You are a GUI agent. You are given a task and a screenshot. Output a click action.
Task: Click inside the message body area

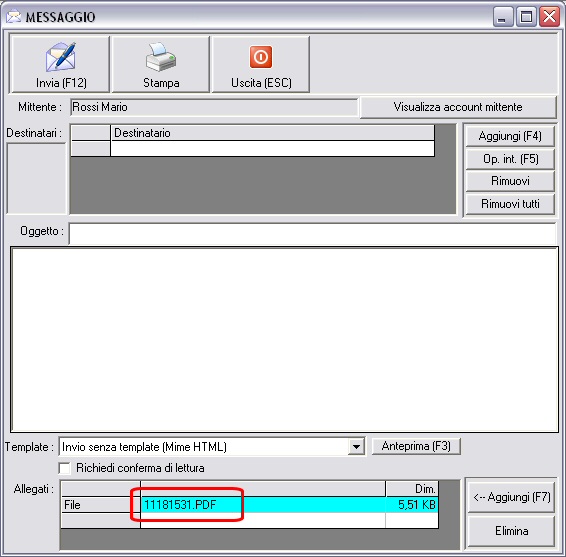[x=284, y=339]
